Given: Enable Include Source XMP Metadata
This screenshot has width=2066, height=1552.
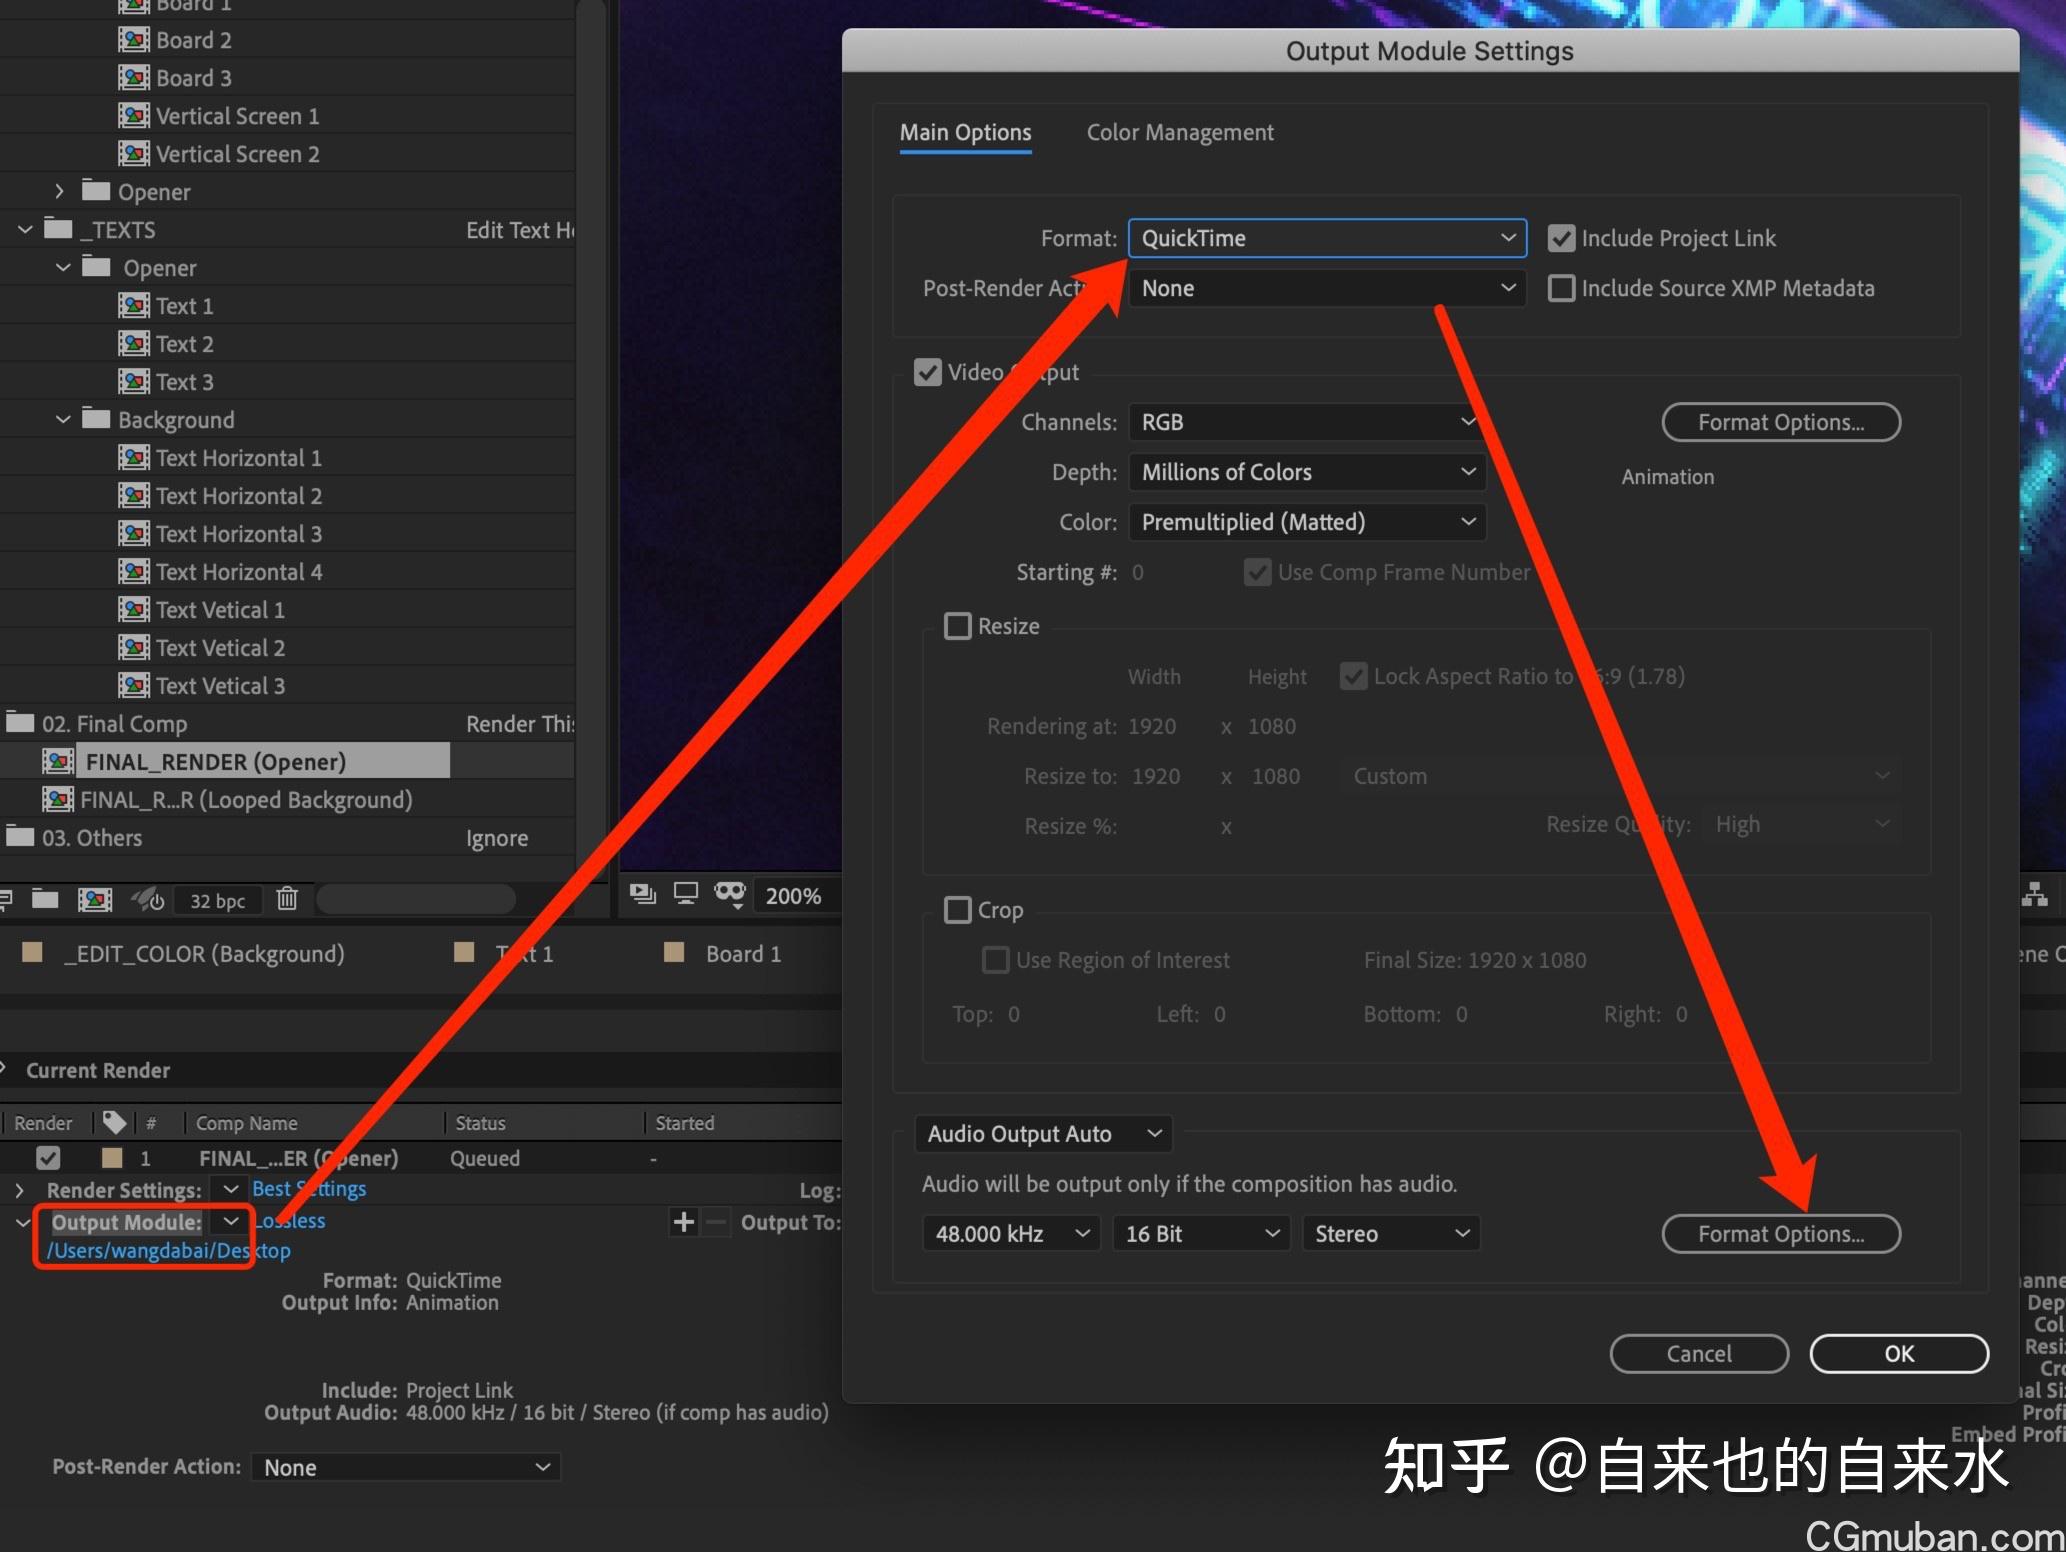Looking at the screenshot, I should (1561, 288).
